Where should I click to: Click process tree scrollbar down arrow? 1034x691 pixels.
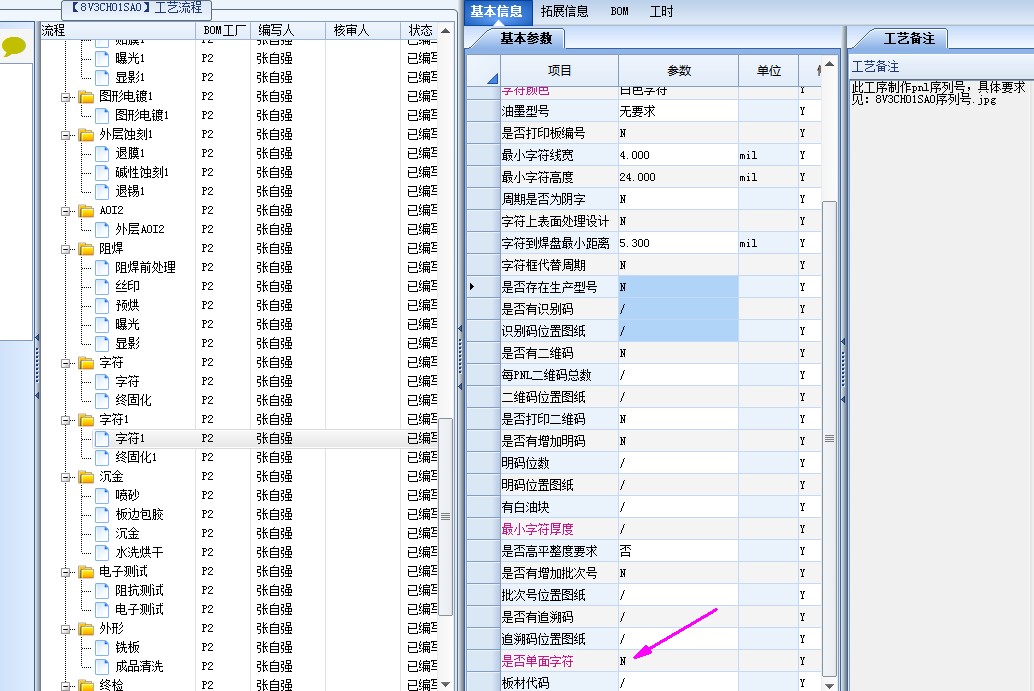click(x=446, y=684)
